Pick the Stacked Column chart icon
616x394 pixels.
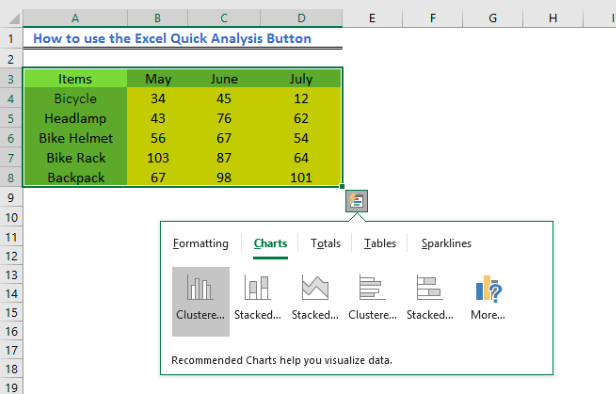pyautogui.click(x=258, y=301)
